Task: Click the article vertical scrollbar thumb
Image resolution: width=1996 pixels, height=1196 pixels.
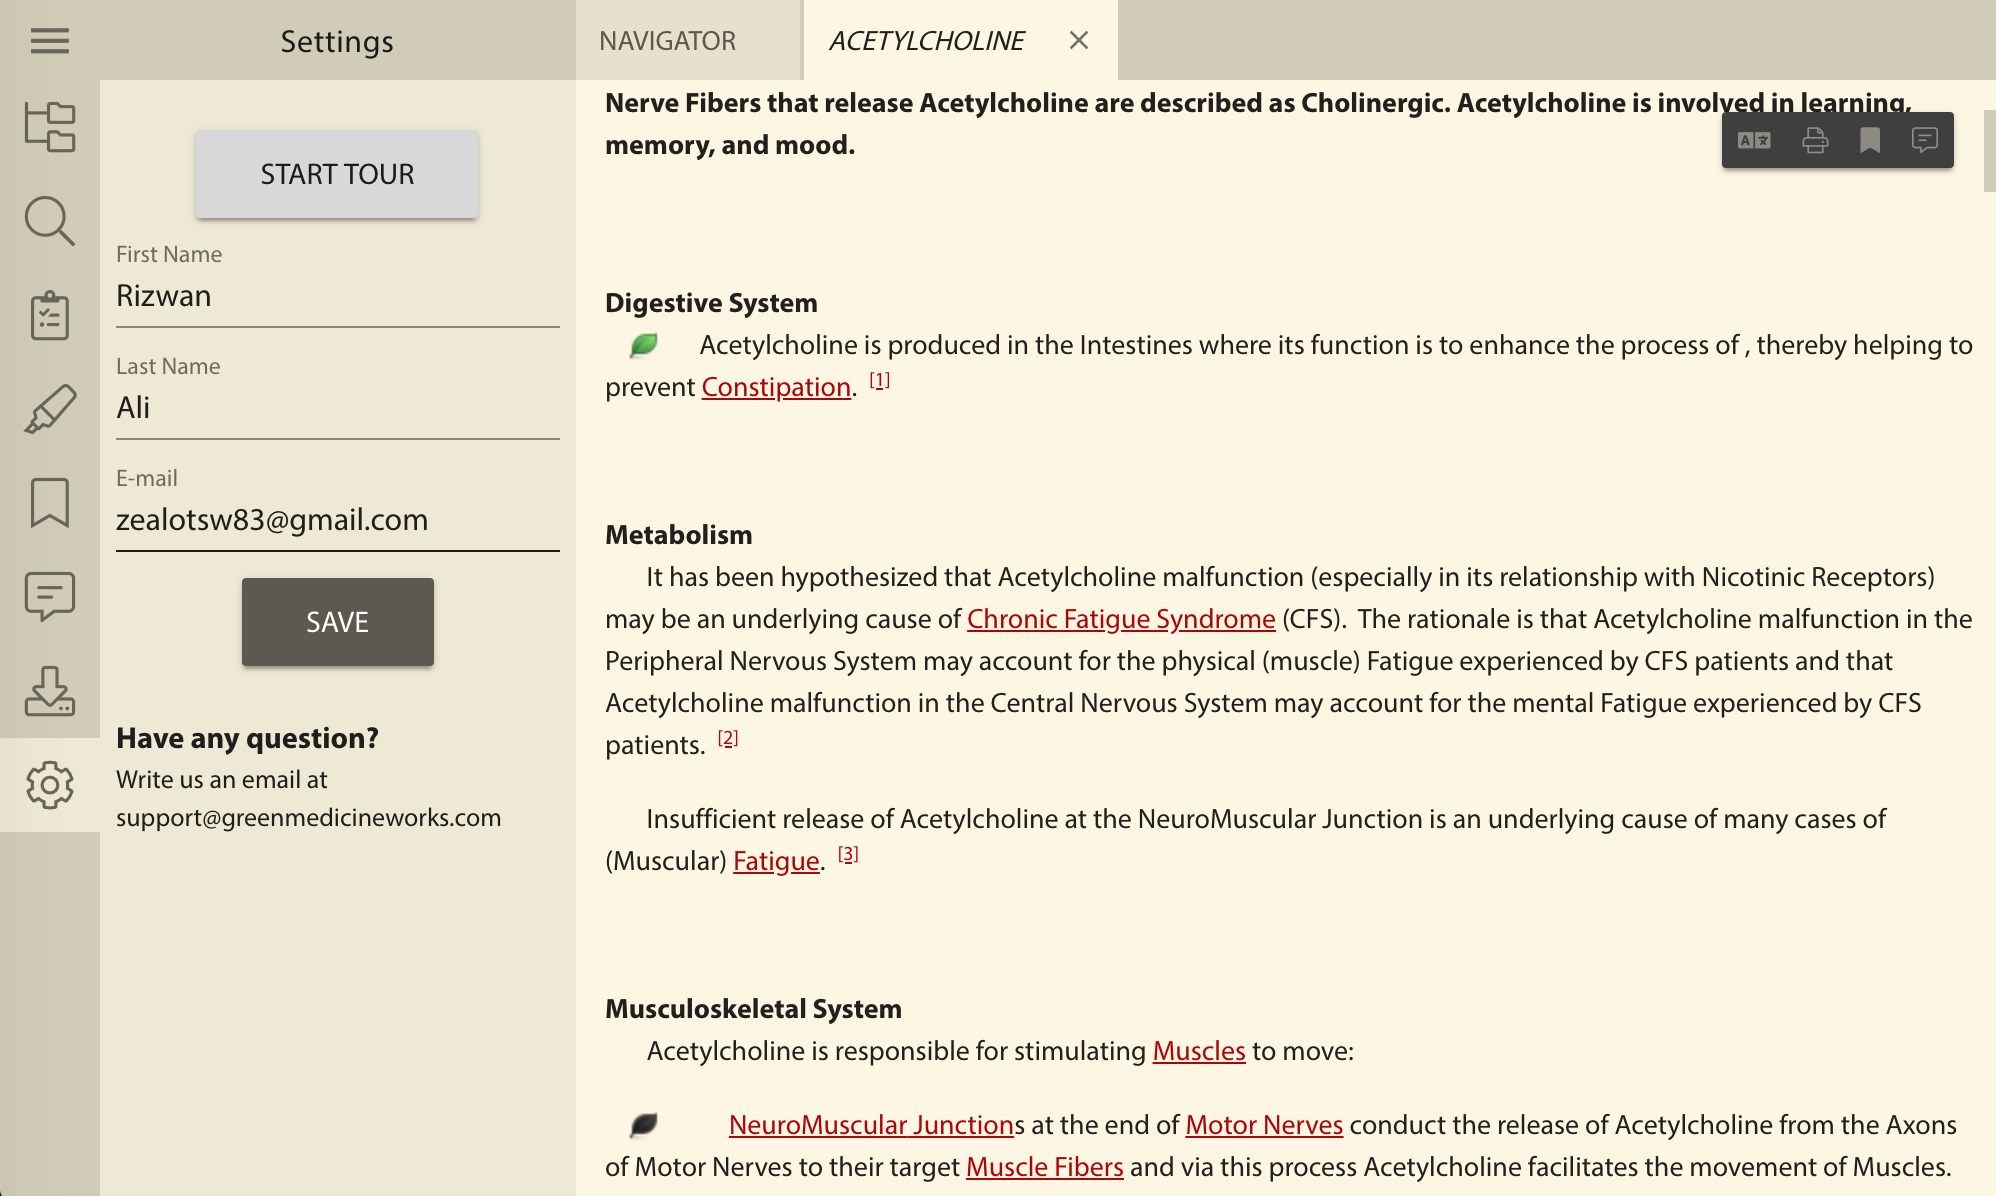Action: pyautogui.click(x=1989, y=150)
